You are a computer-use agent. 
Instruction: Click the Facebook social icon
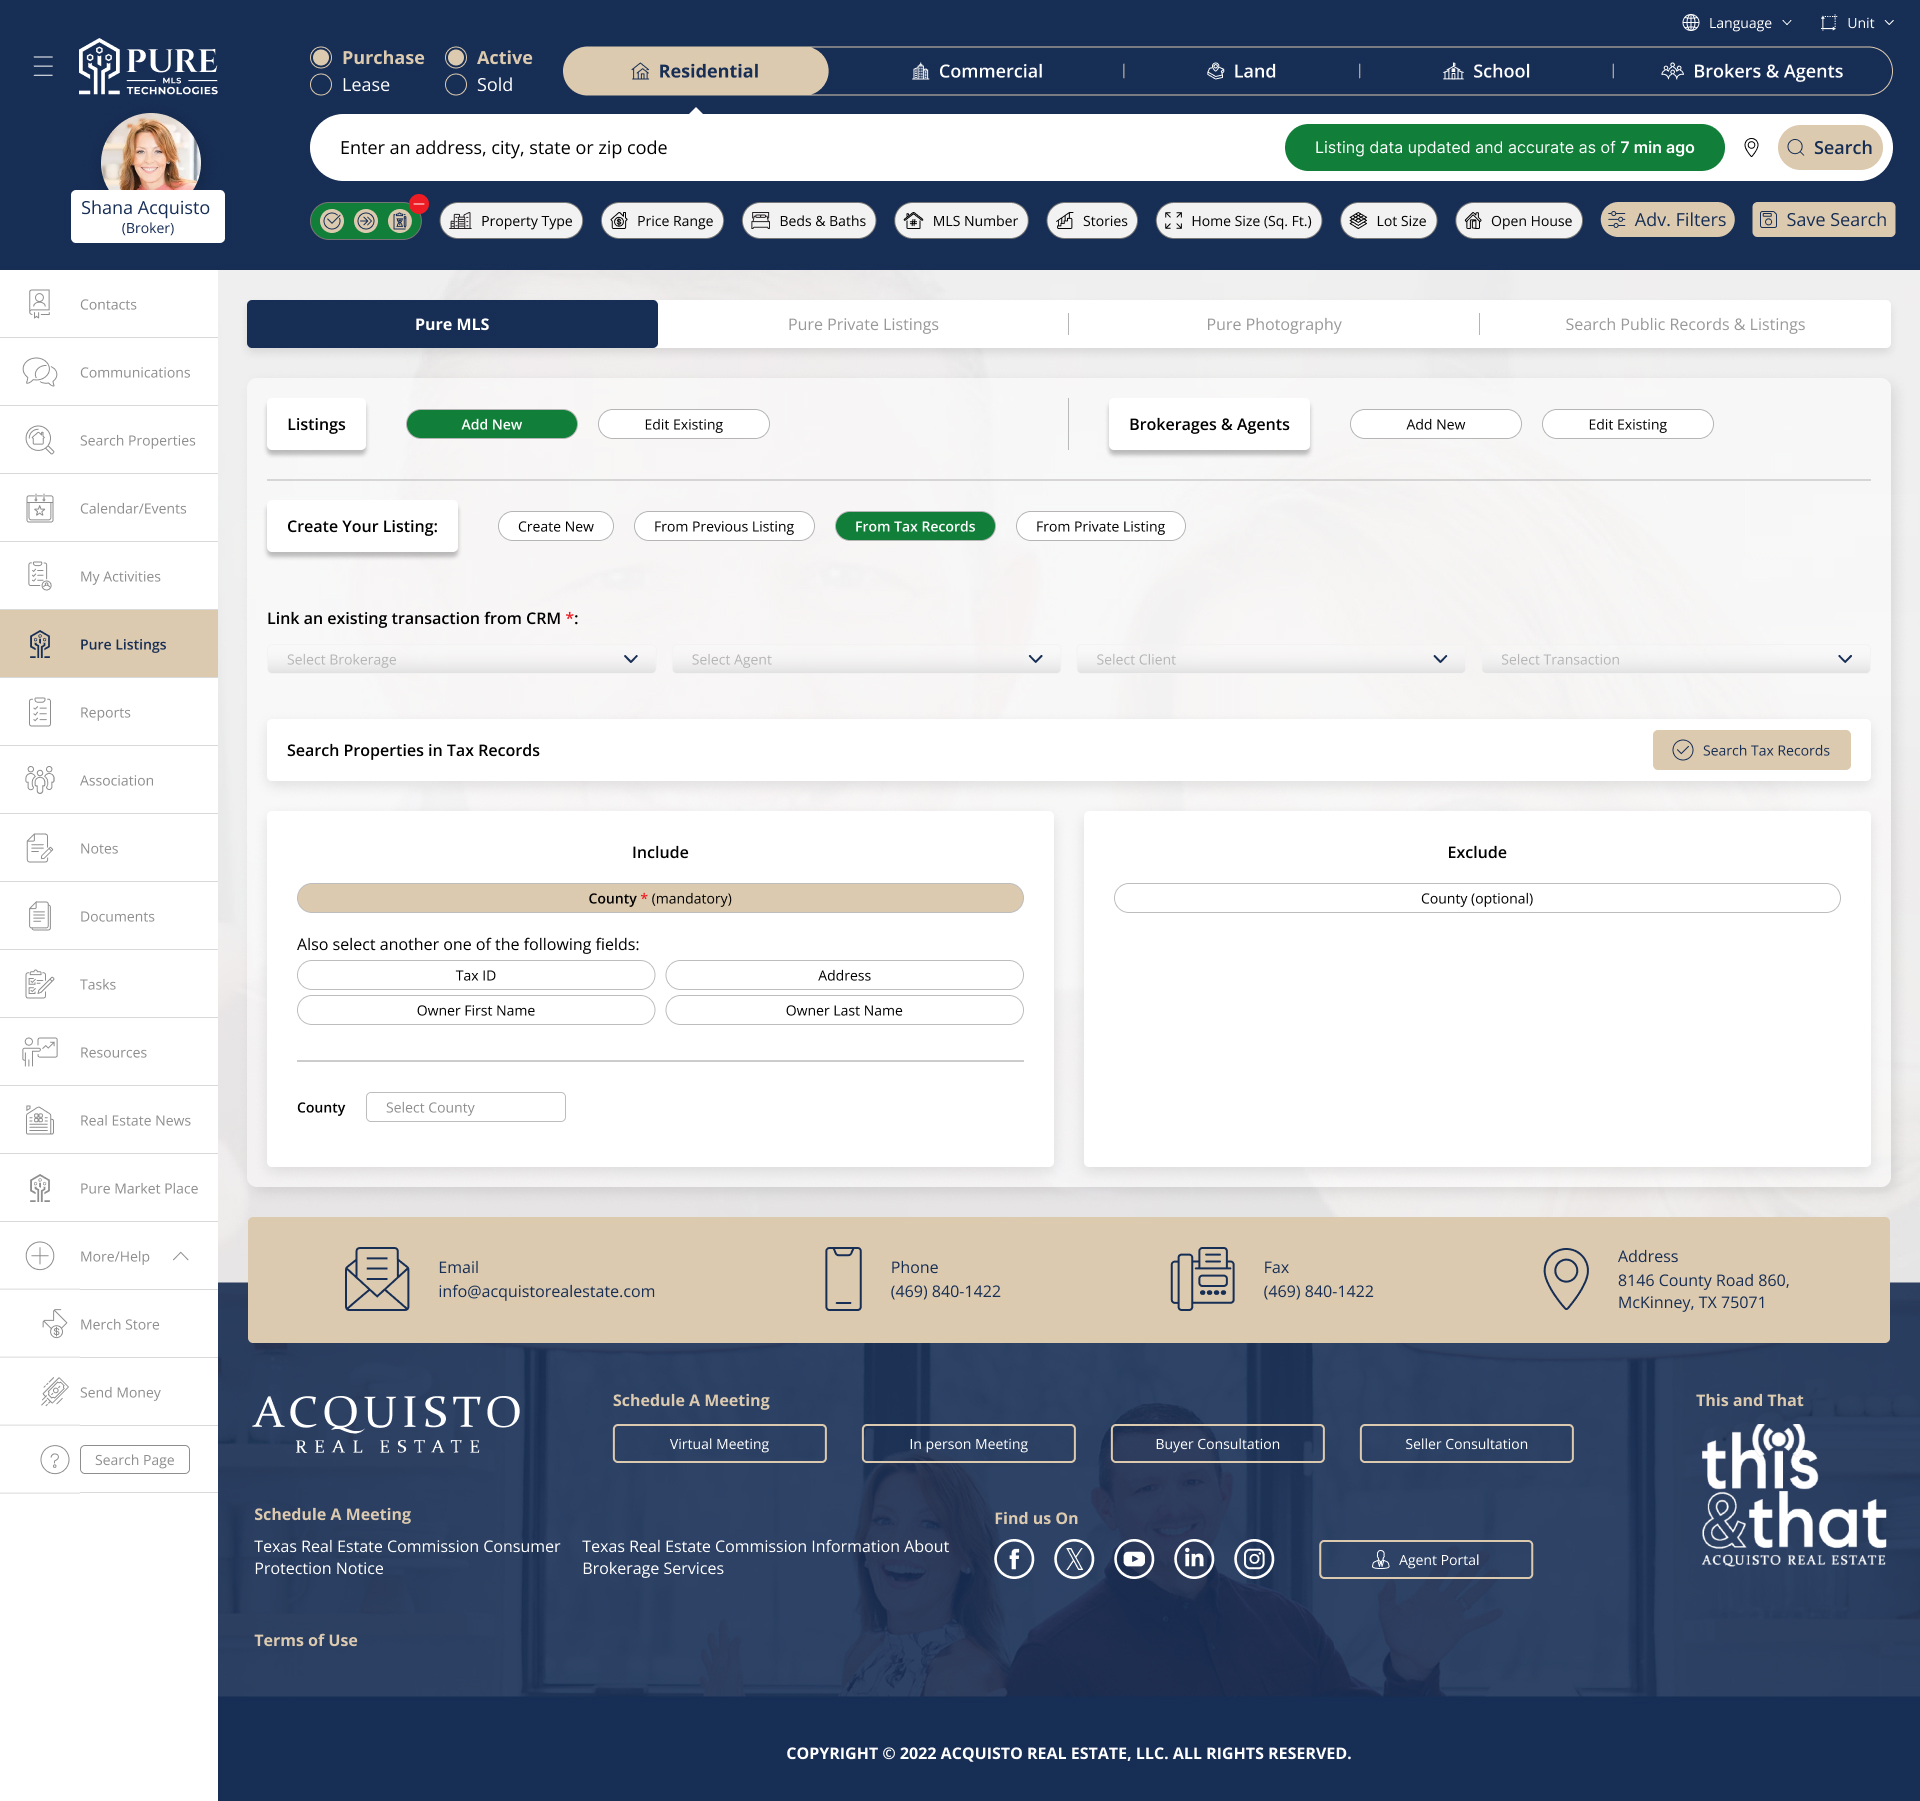pos(1014,1559)
